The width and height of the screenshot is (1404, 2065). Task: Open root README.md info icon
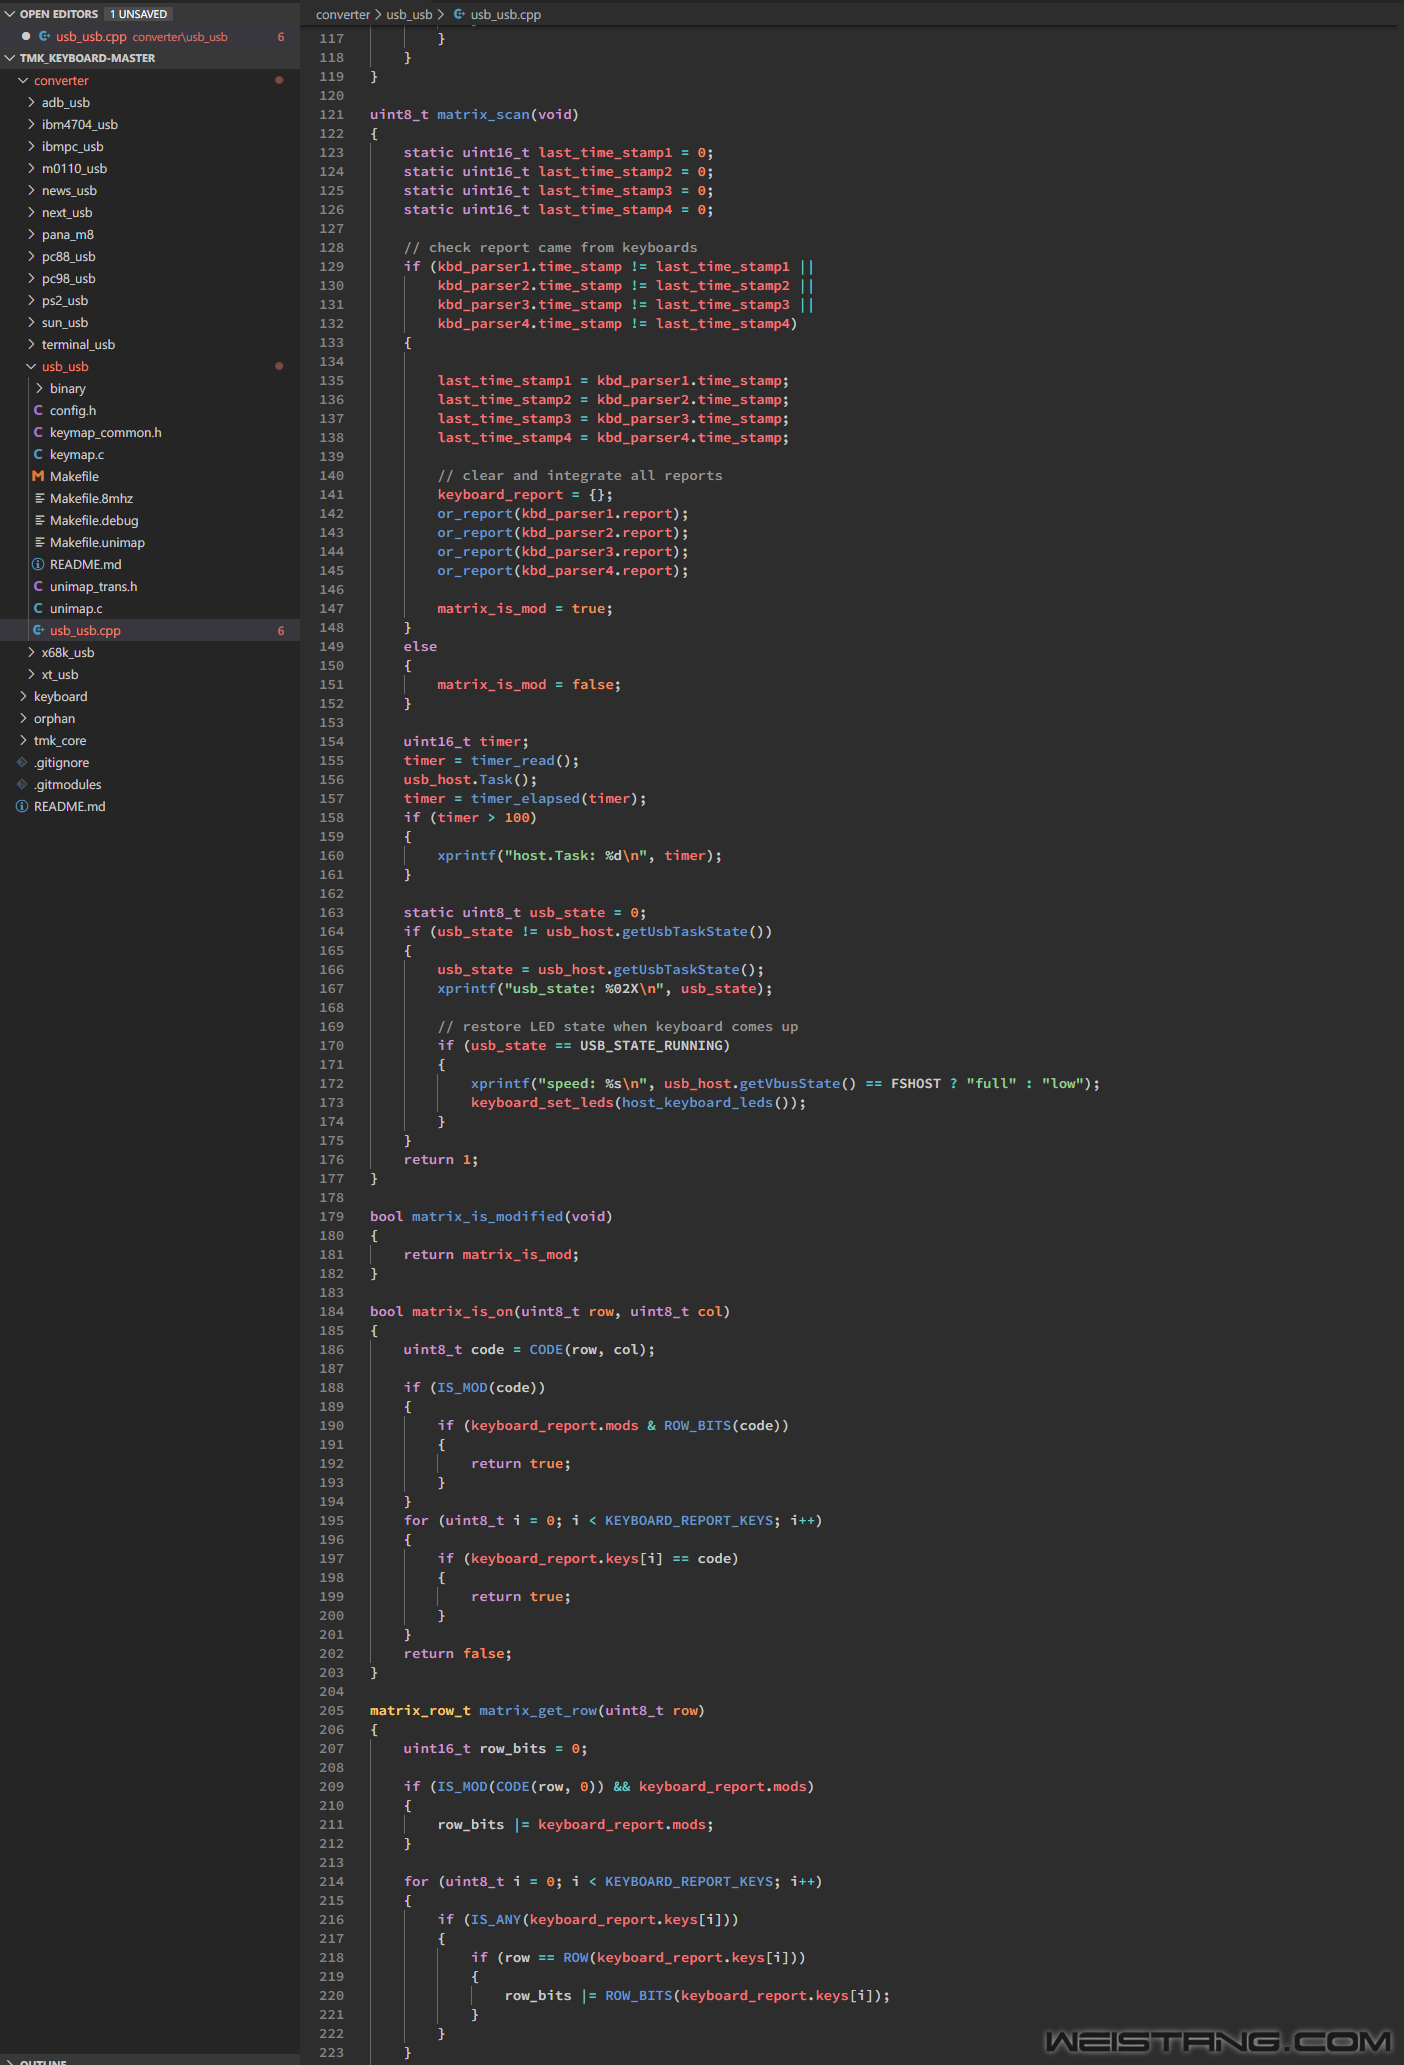(22, 806)
